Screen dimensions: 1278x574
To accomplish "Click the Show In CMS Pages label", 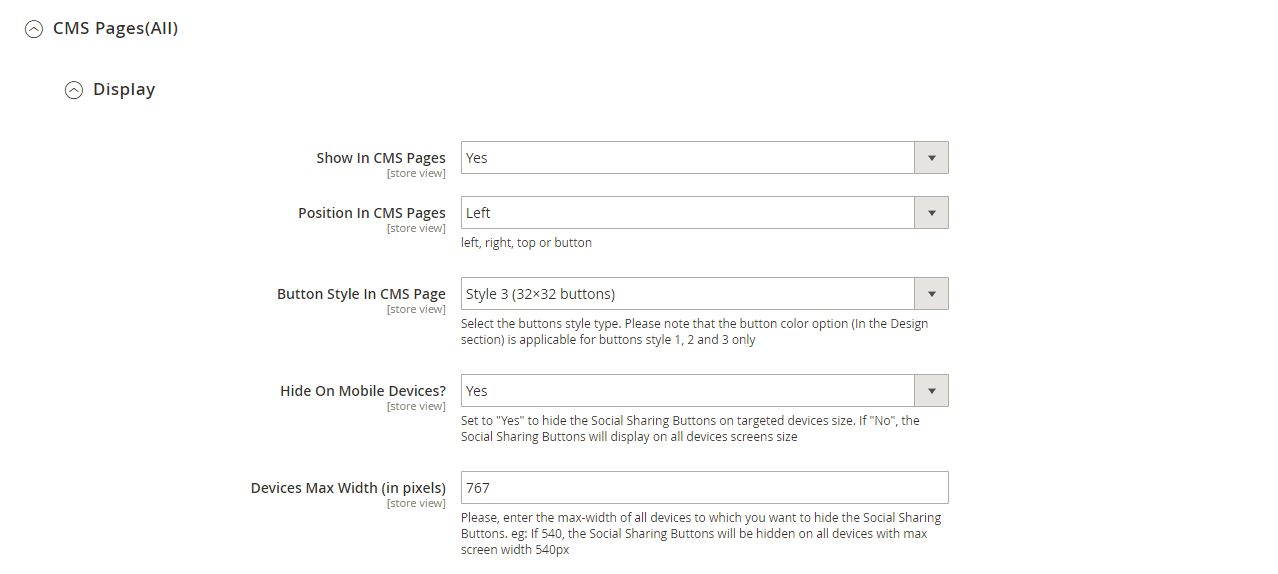I will click(x=381, y=158).
